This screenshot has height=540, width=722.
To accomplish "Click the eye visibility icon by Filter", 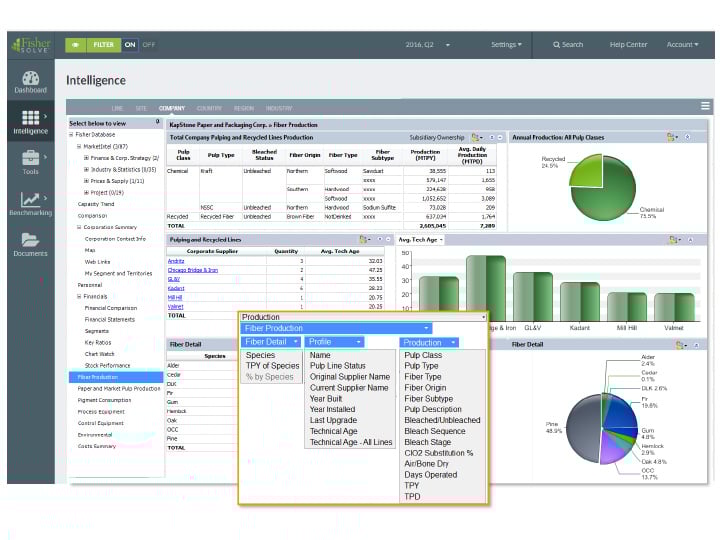I will pos(76,45).
